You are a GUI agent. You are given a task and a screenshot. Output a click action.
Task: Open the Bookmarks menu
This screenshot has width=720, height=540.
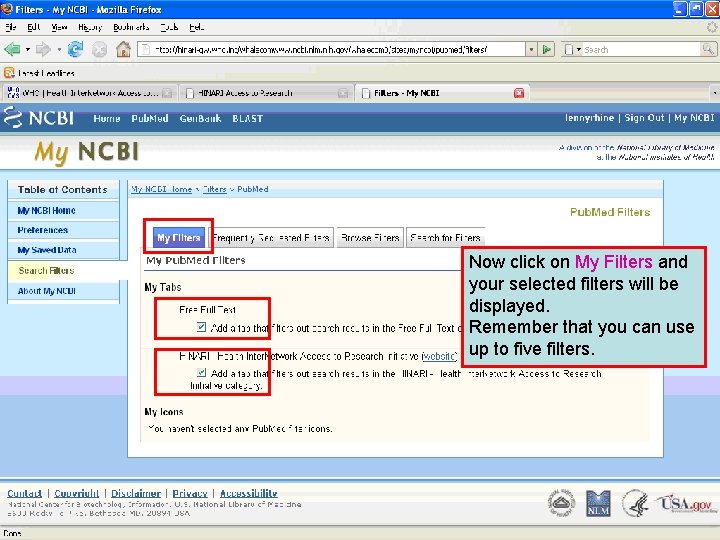coord(131,27)
